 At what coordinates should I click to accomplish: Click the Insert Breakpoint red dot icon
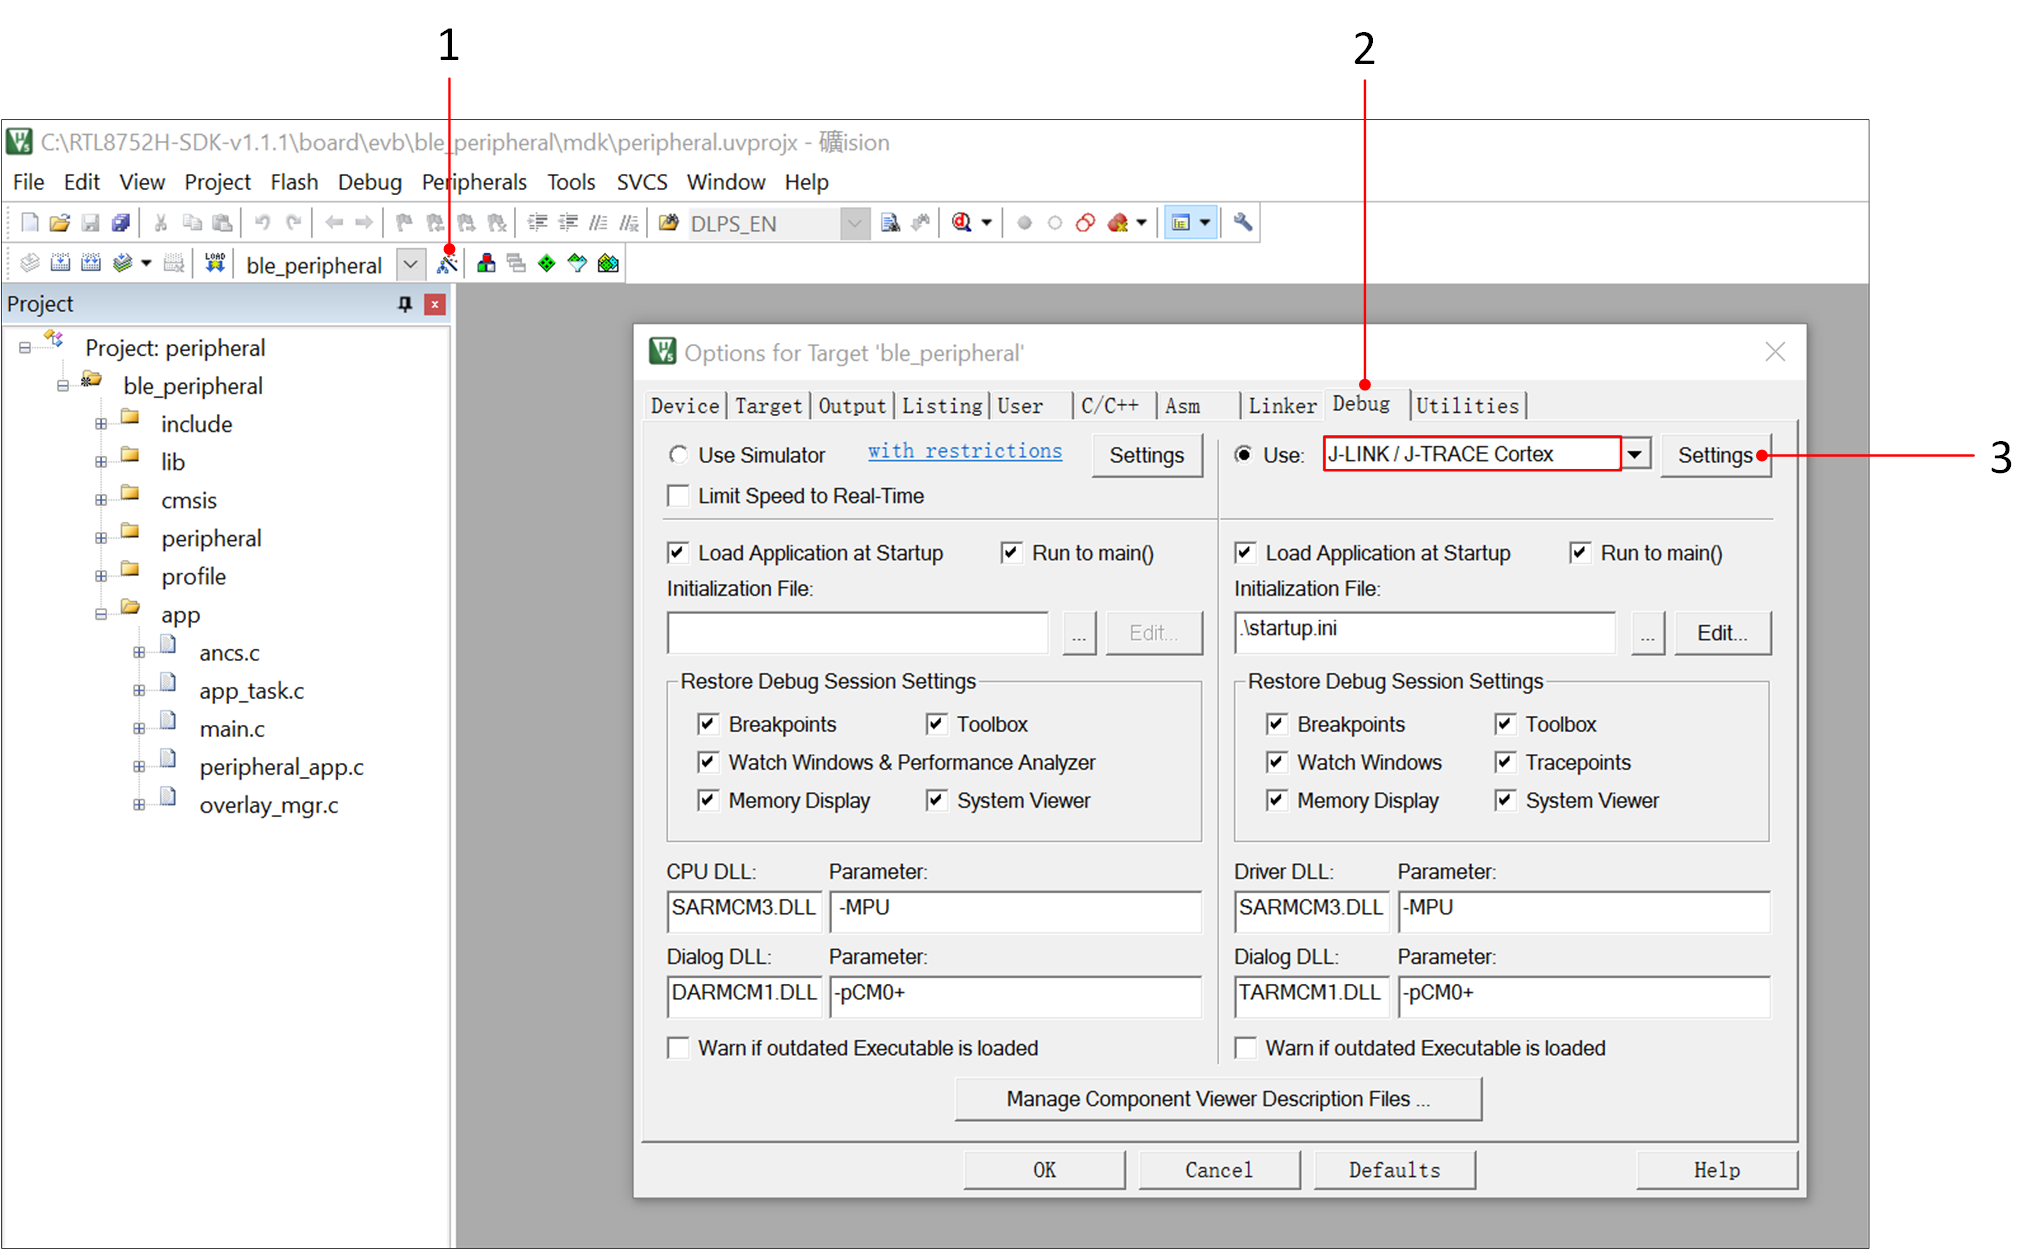click(1024, 223)
